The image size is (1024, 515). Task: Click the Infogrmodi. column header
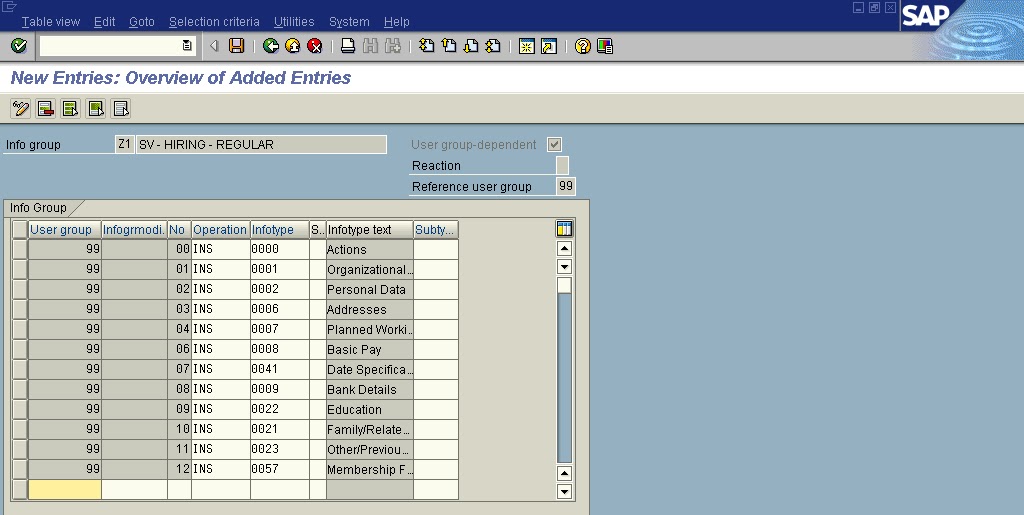pos(135,230)
